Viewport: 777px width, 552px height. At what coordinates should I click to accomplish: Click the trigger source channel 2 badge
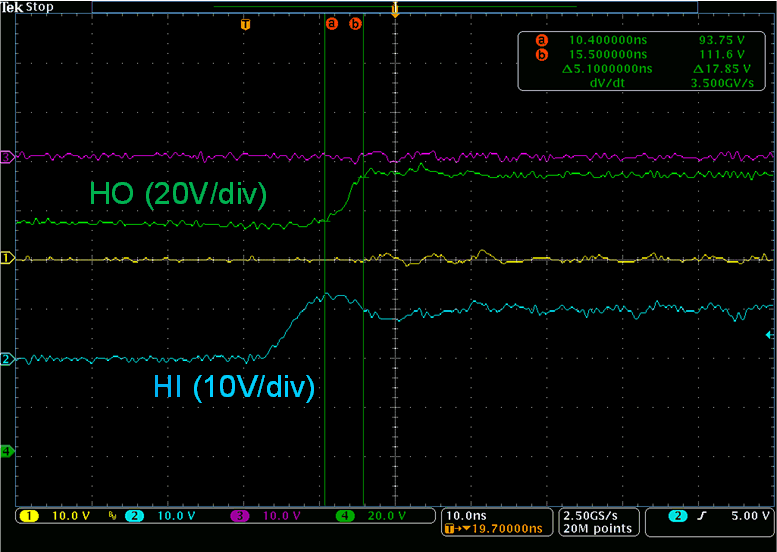(x=678, y=516)
